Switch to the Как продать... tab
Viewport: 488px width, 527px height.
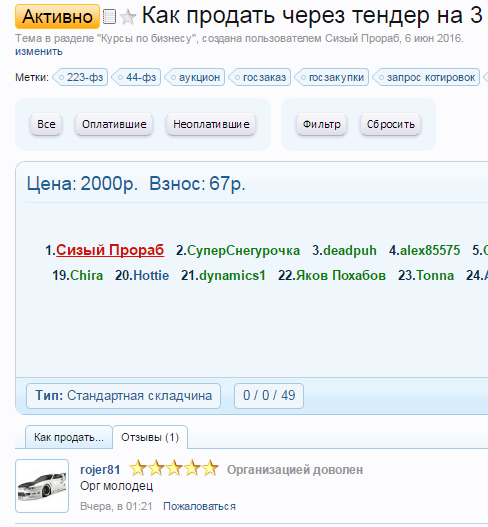click(69, 437)
